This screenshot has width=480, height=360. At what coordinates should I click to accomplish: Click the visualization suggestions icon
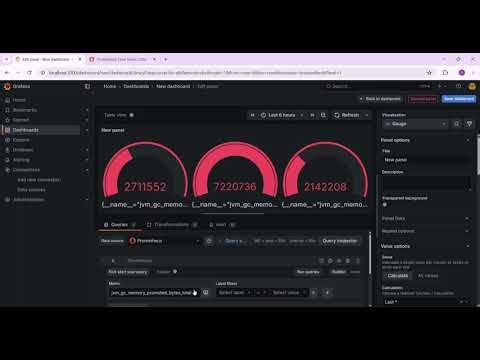pyautogui.click(x=456, y=124)
